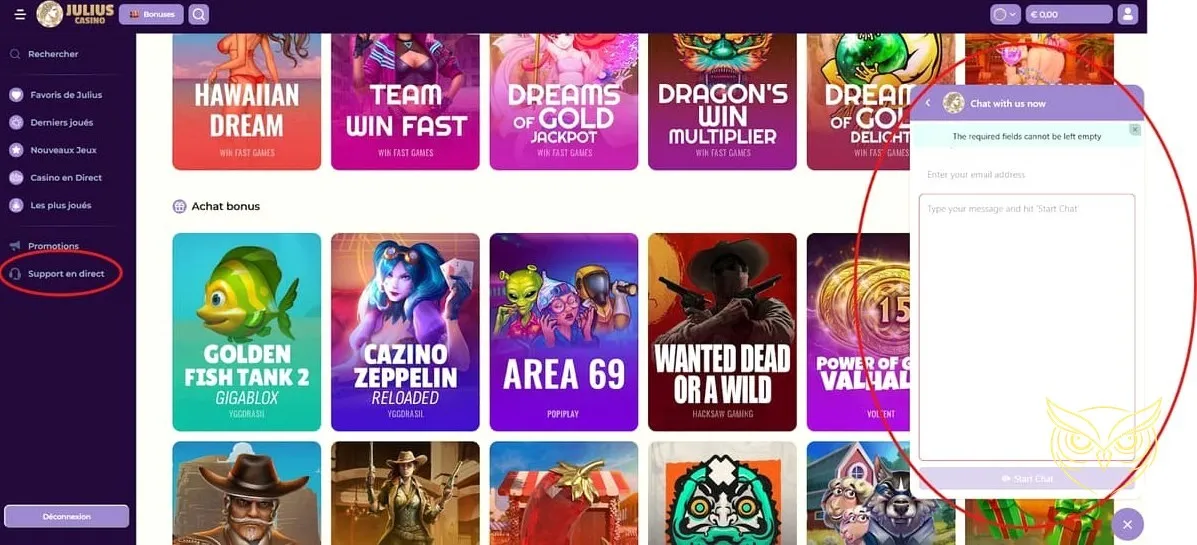Click the Promotions megaphone icon
Image resolution: width=1197 pixels, height=545 pixels.
coord(15,246)
